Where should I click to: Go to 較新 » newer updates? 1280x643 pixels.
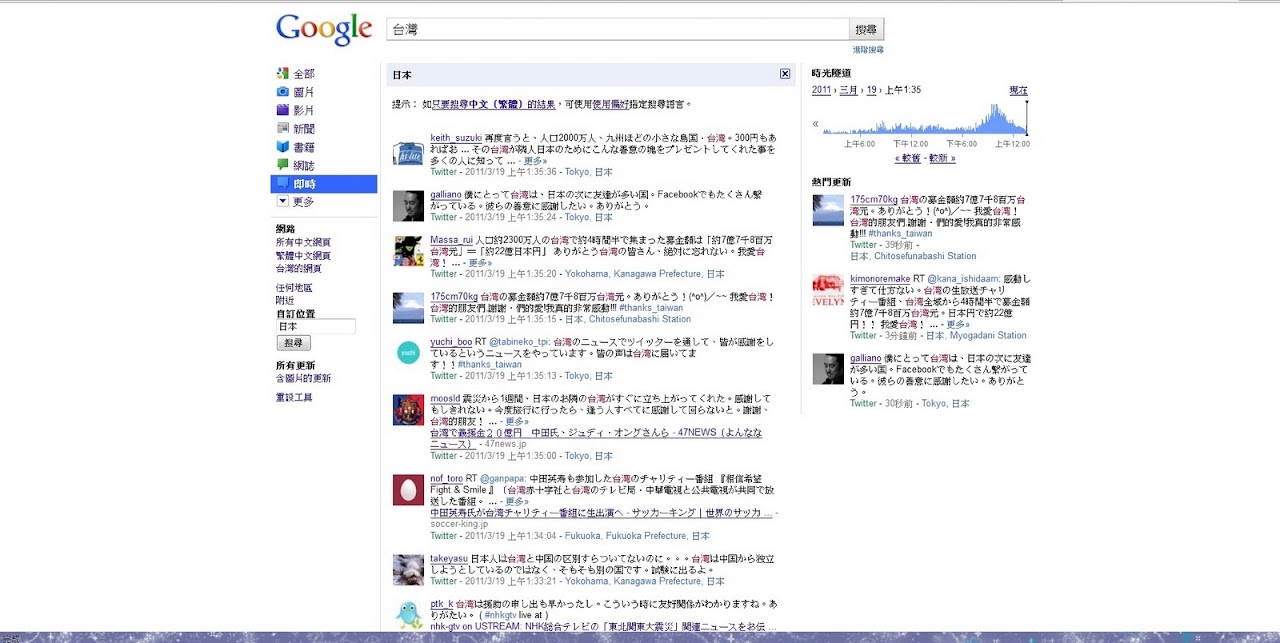coord(942,158)
